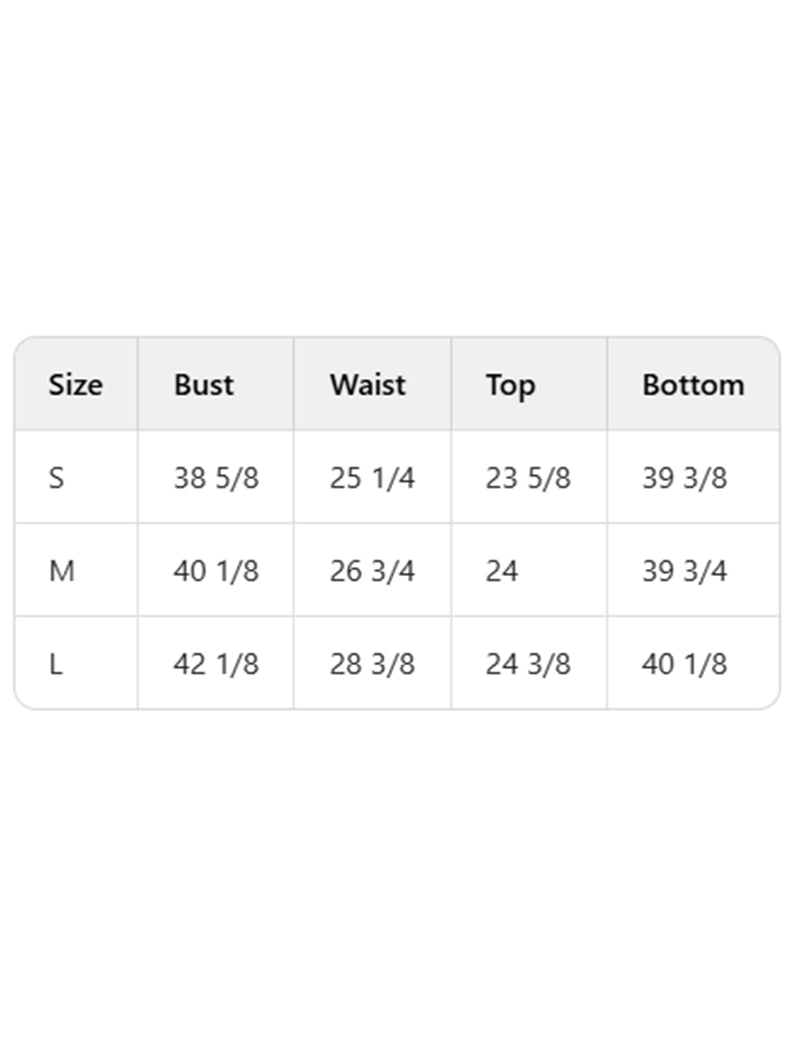Click the 24 3/8 top value
800x1050 pixels.
[528, 664]
